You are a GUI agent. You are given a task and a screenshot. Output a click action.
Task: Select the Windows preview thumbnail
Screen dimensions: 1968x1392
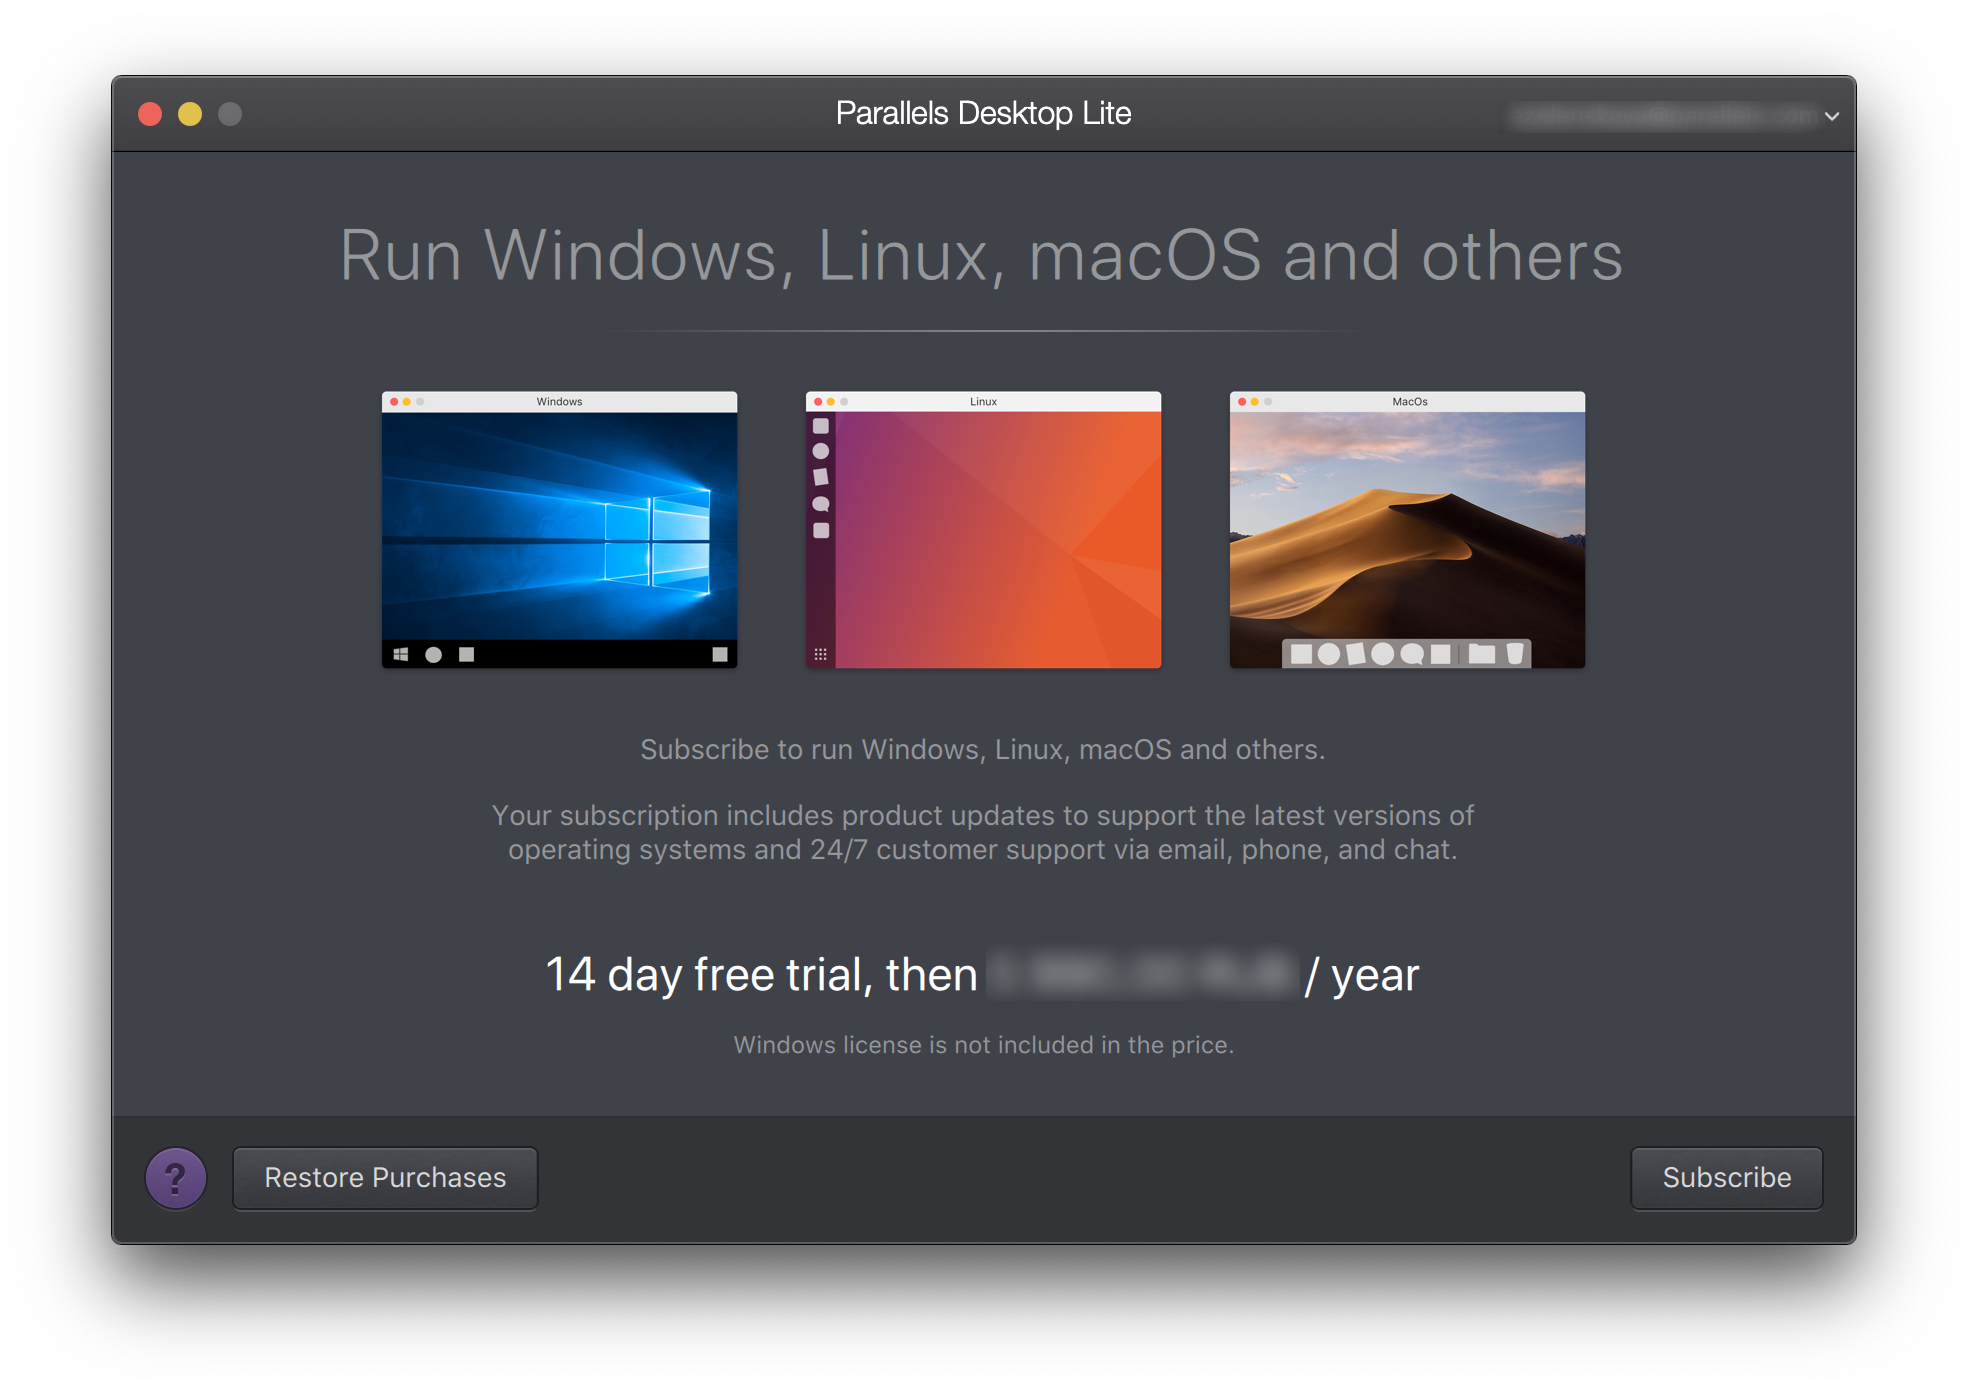pos(559,529)
